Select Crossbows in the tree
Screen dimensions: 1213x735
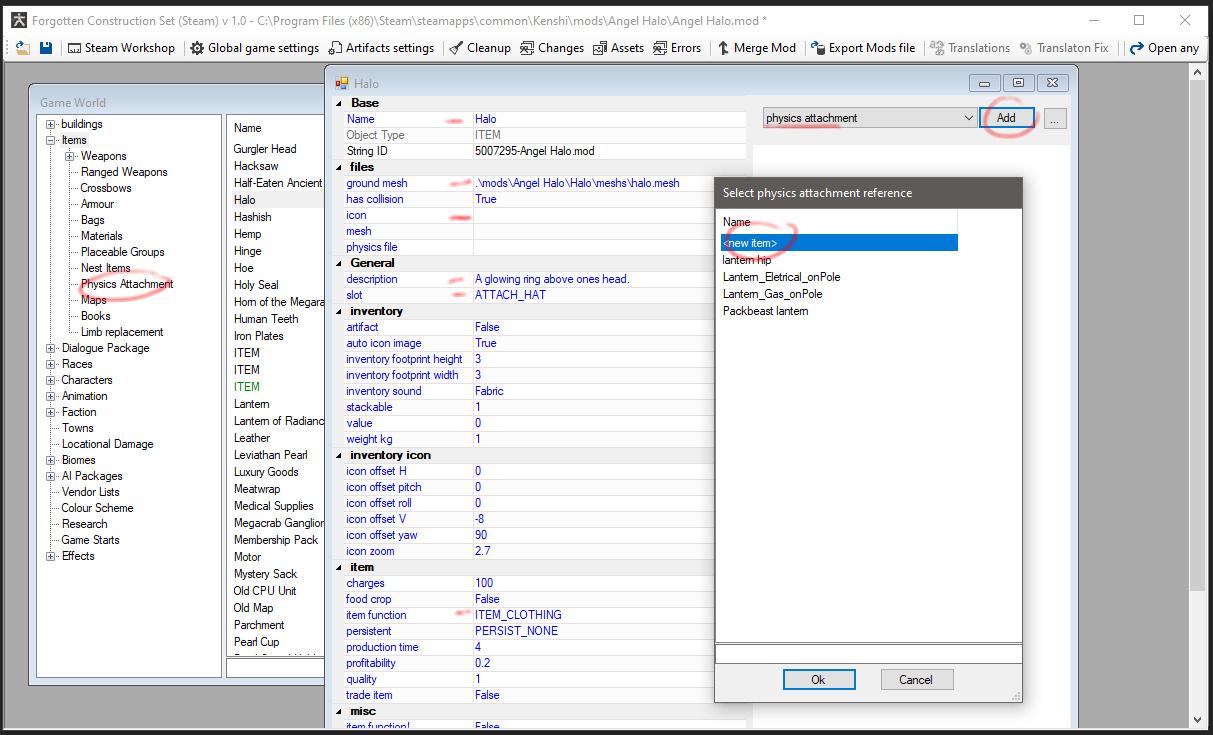pos(106,188)
